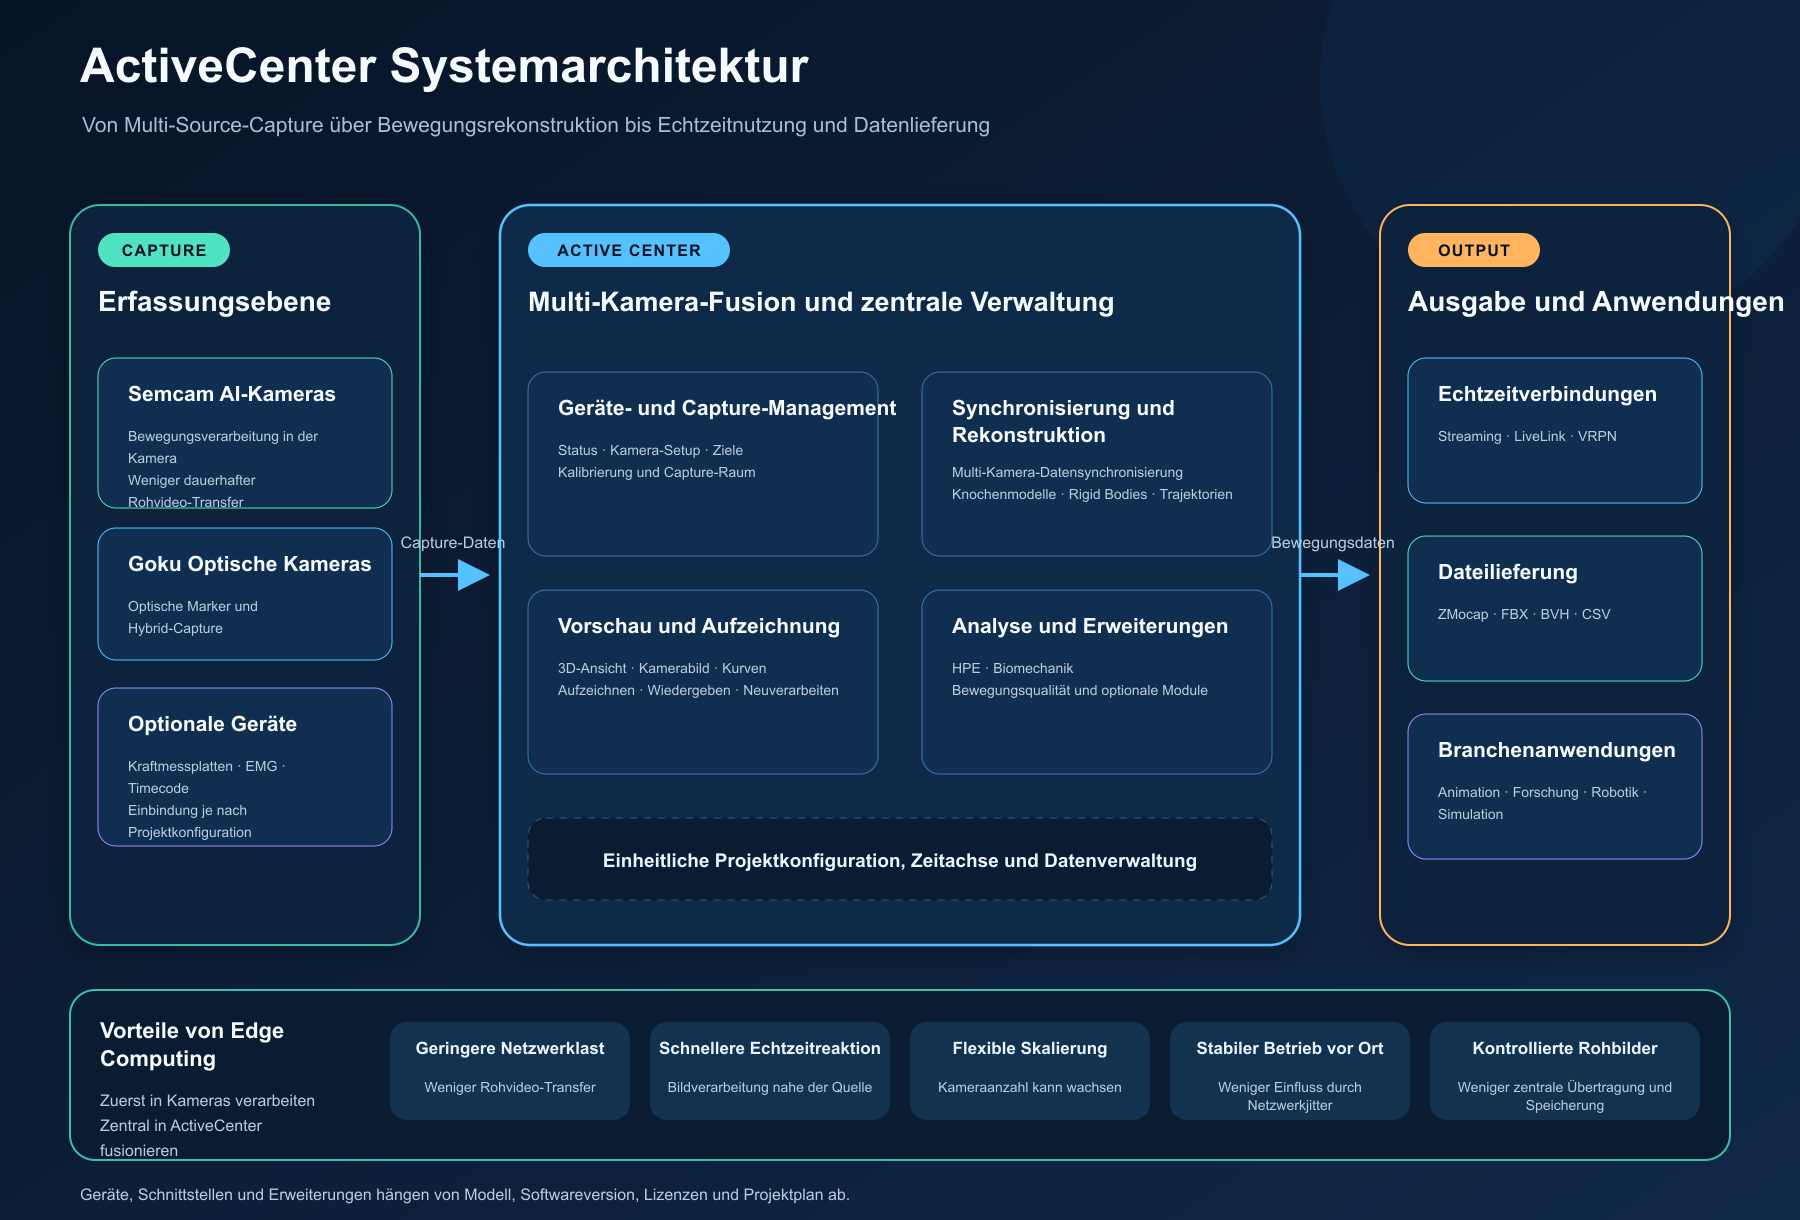Screen dimensions: 1800x1220
Task: Click the ACTIVE CENTER badge
Action: (629, 250)
